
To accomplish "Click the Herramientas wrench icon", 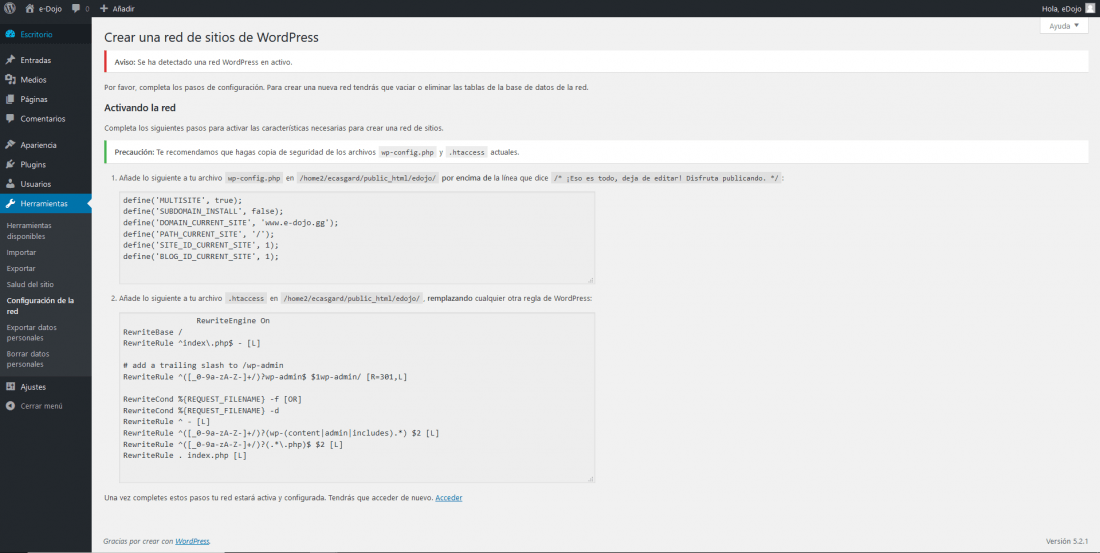I will pyautogui.click(x=10, y=204).
